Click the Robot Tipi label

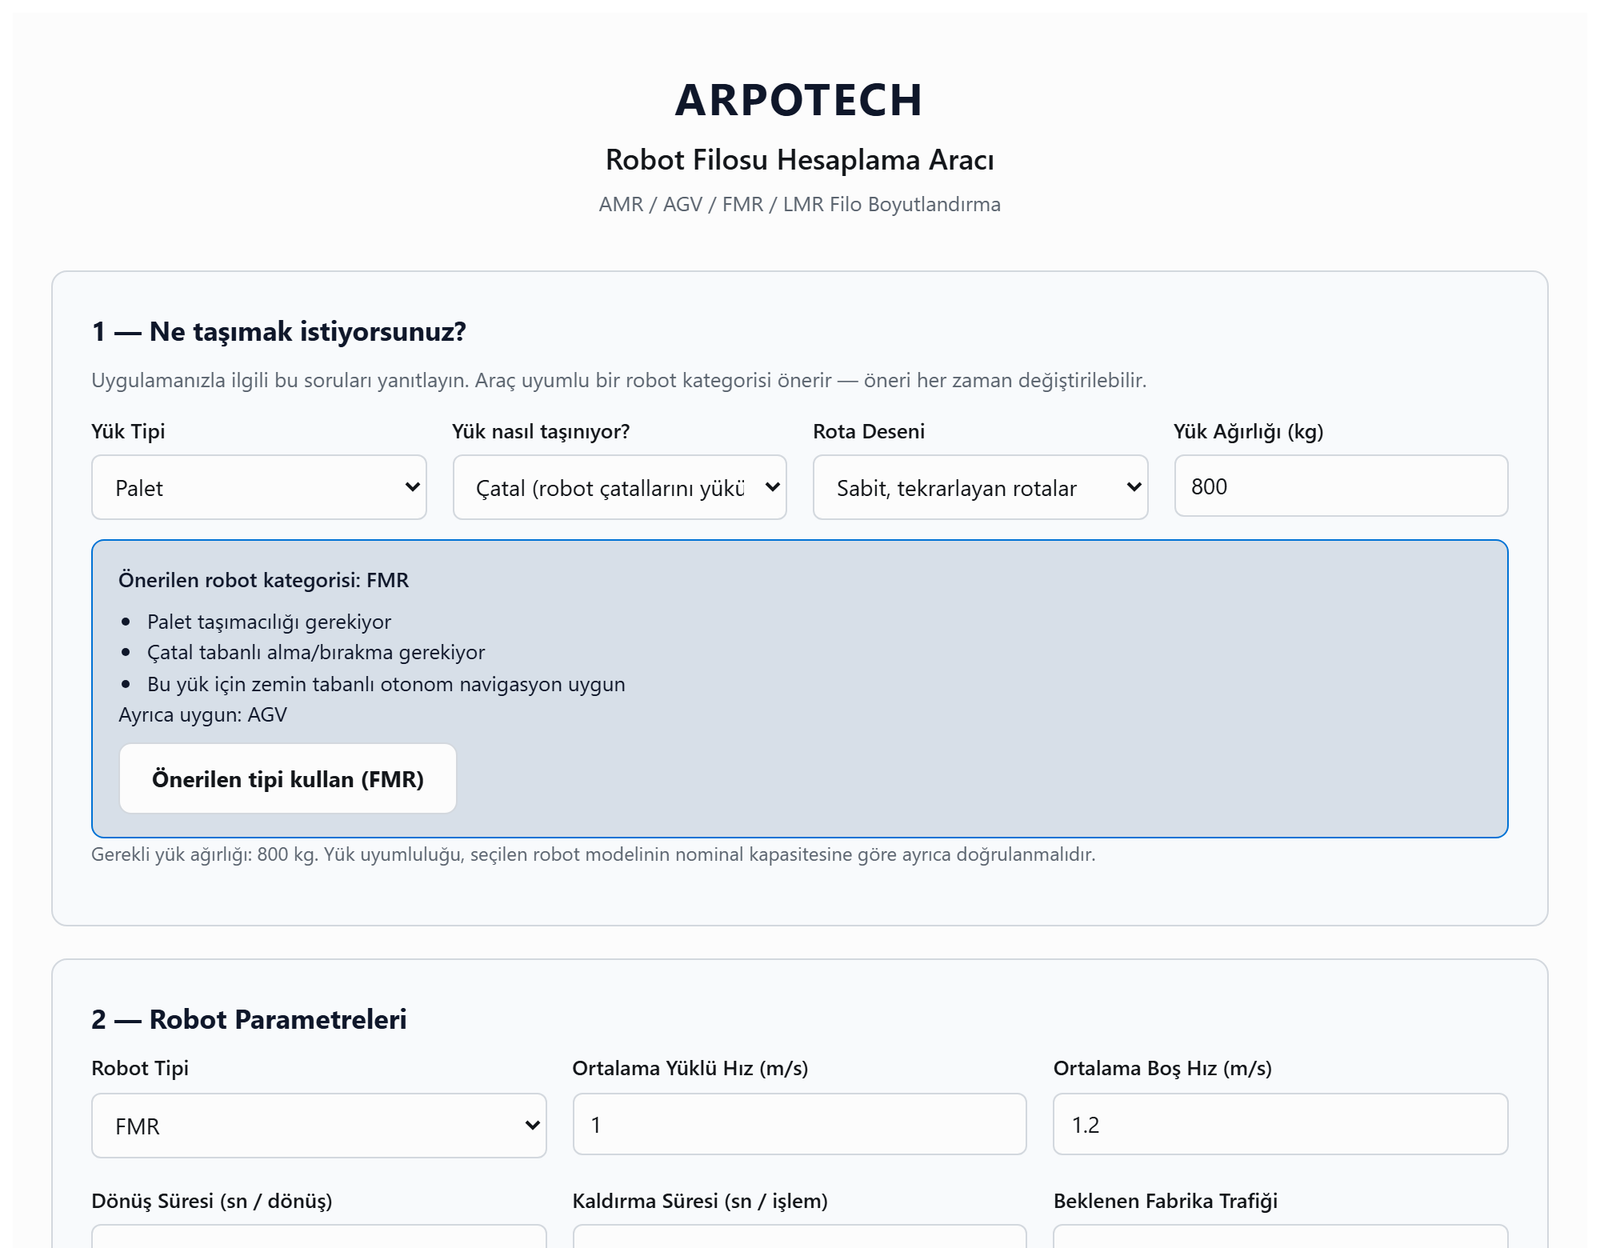coord(140,1068)
